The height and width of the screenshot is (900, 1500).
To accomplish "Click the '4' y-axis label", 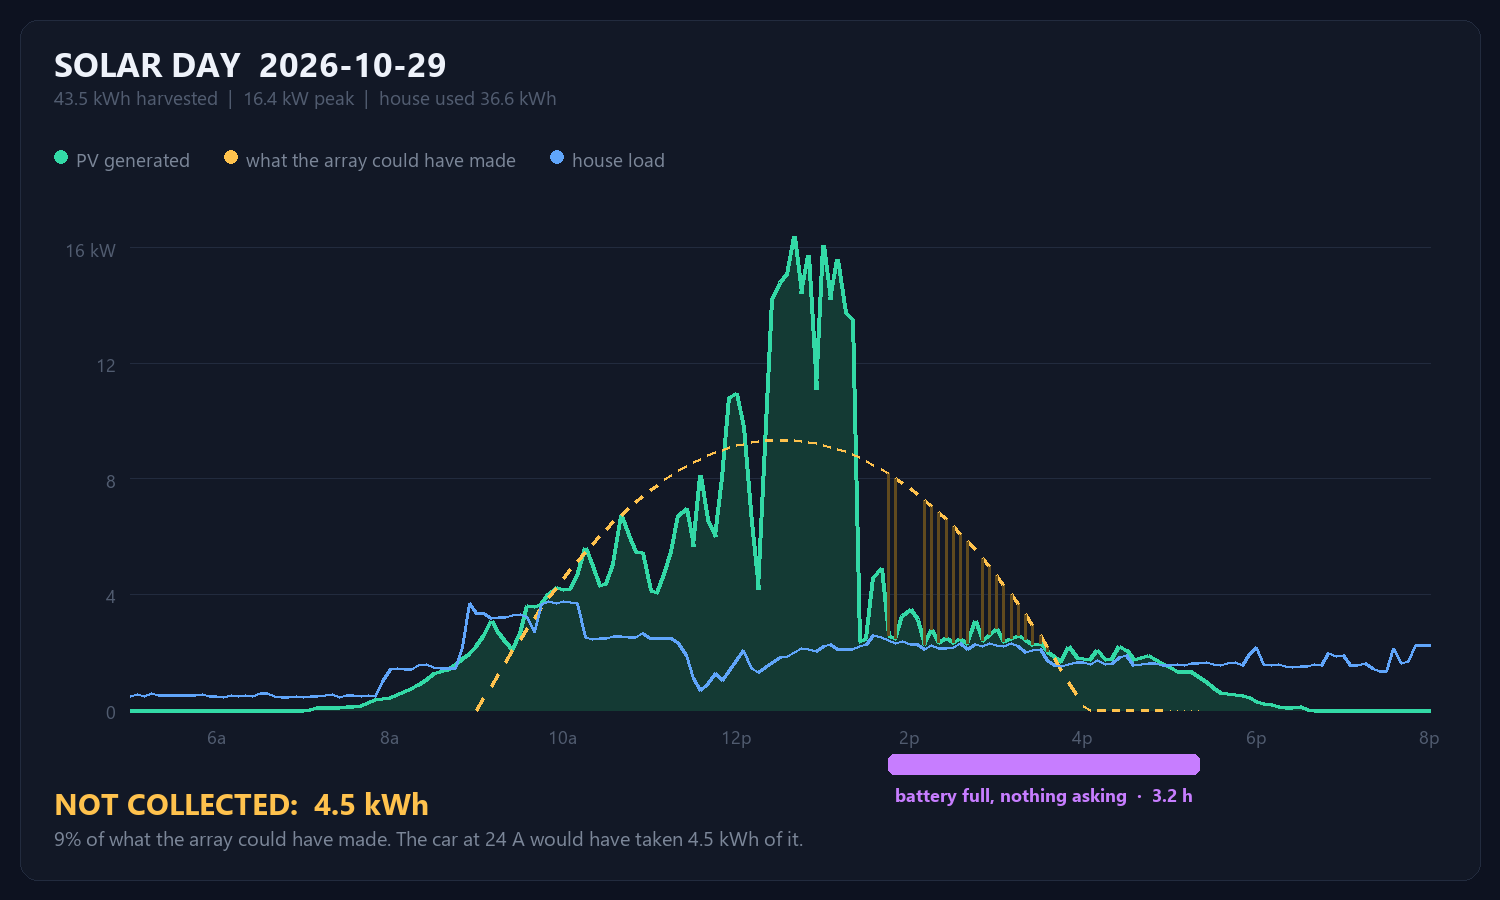I will click(x=111, y=597).
